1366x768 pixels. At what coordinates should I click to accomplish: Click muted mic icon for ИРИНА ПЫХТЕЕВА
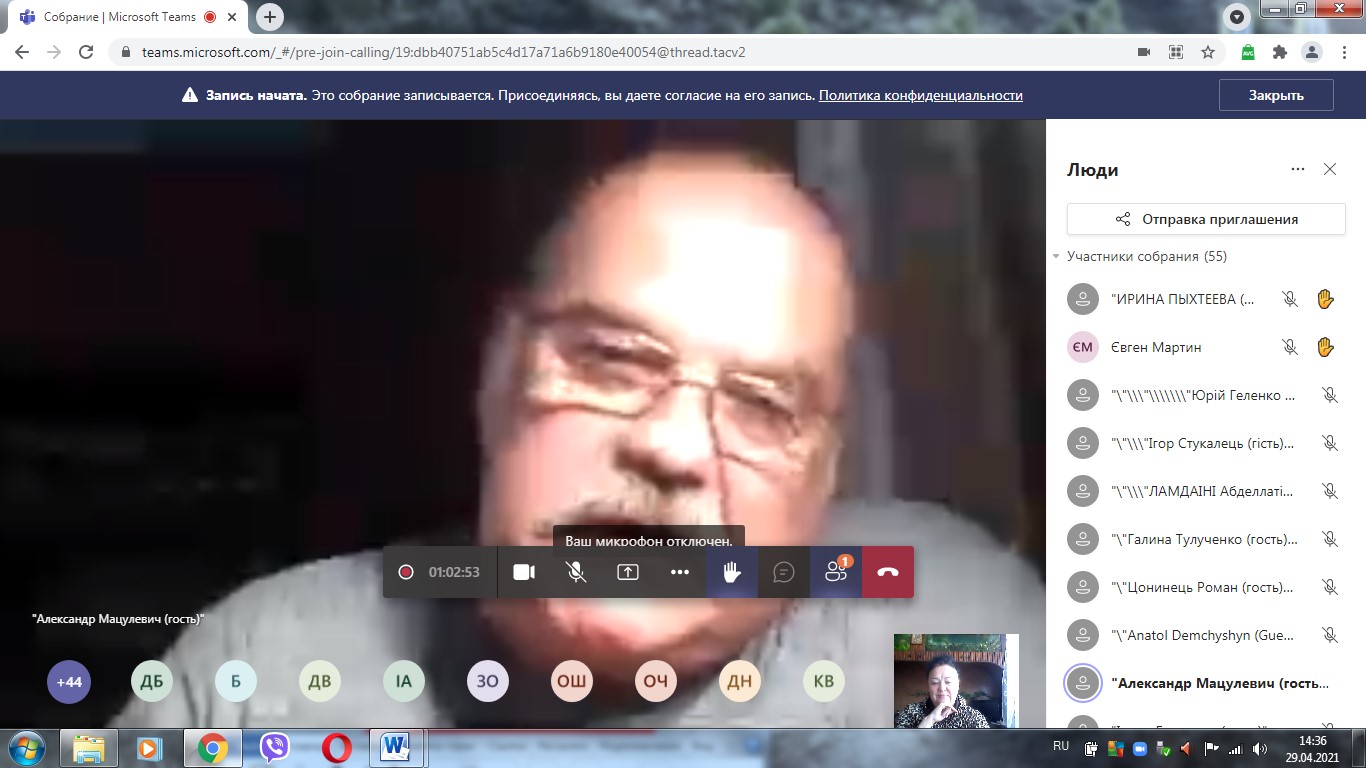1290,299
